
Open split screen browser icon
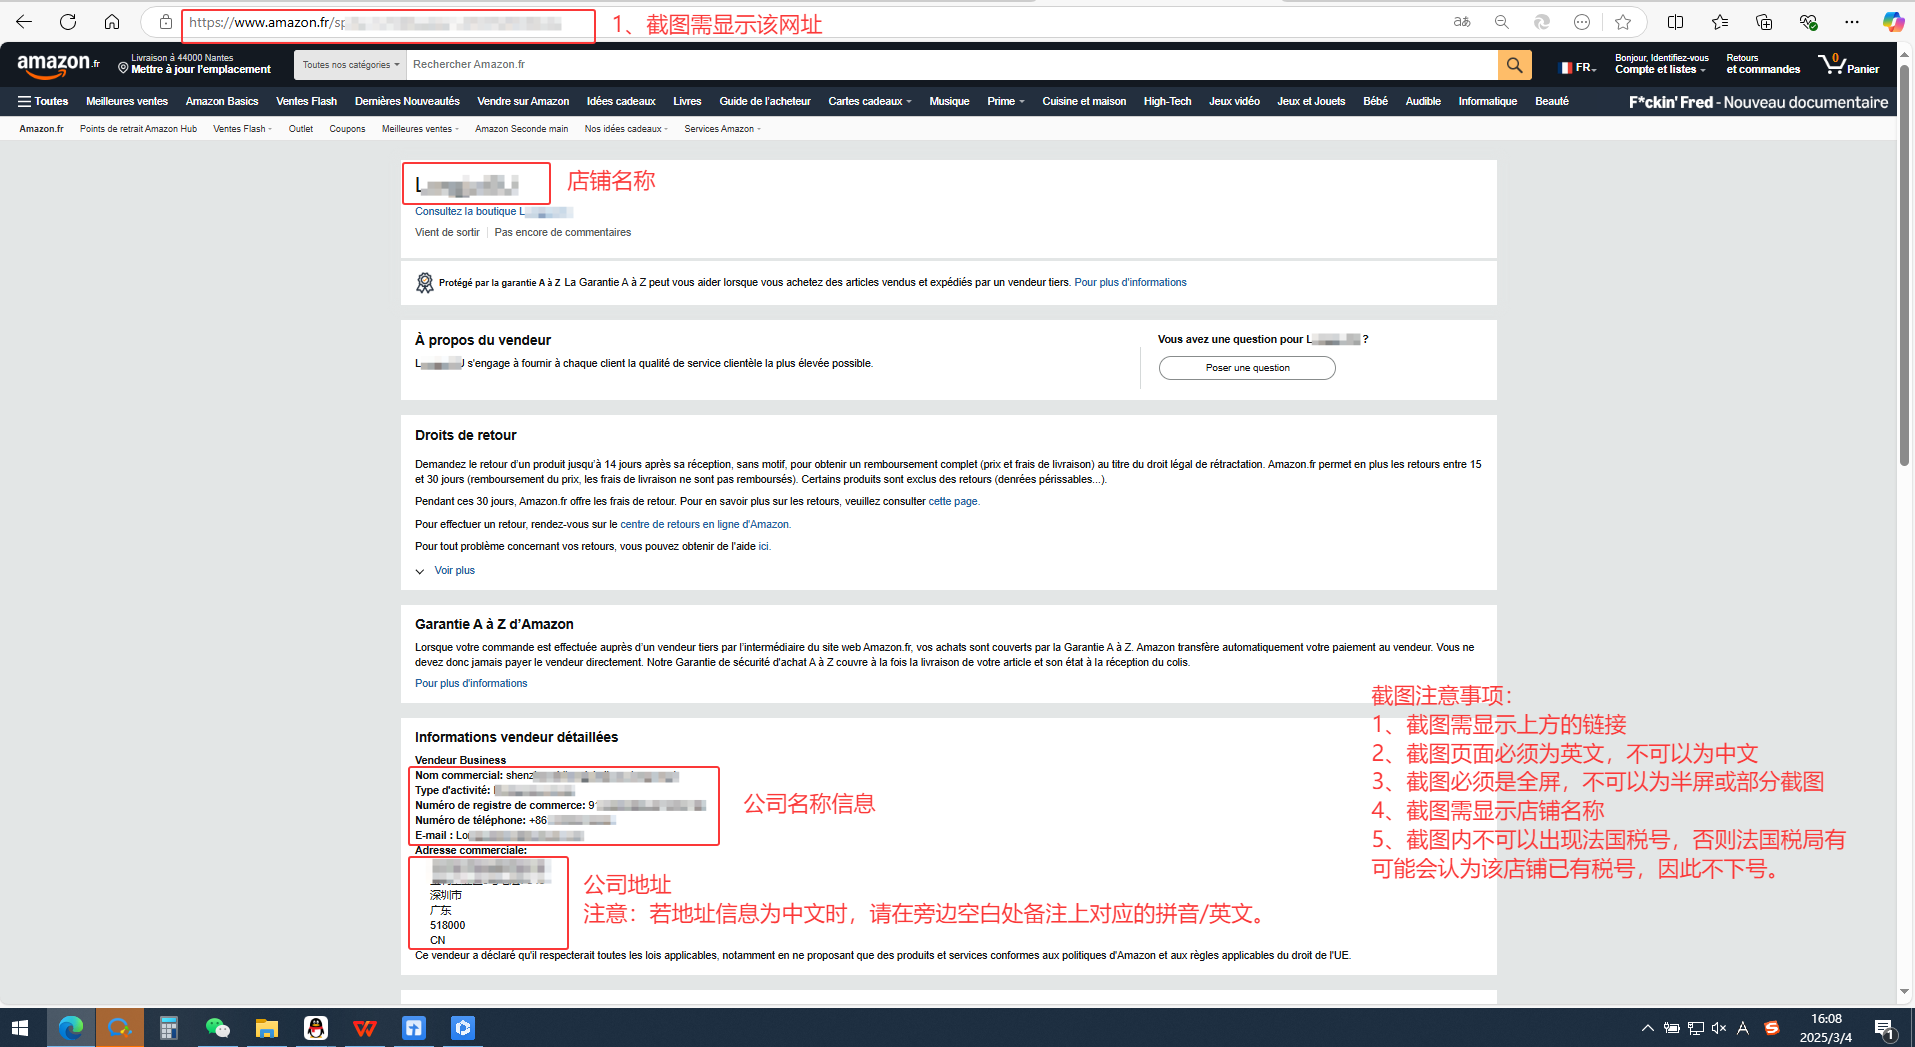pyautogui.click(x=1675, y=22)
